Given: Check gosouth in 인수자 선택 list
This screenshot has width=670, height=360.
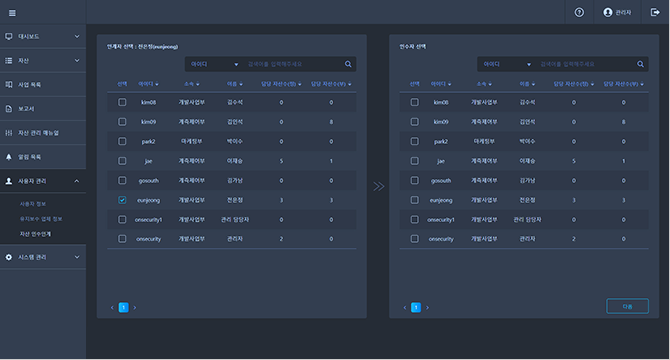Looking at the screenshot, I should [x=414, y=180].
